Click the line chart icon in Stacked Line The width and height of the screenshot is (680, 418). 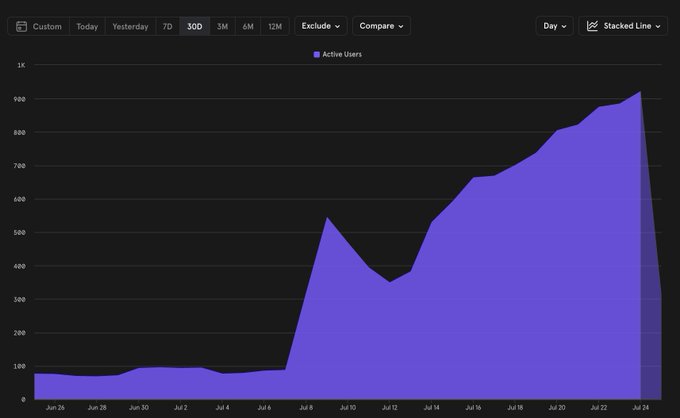(592, 26)
